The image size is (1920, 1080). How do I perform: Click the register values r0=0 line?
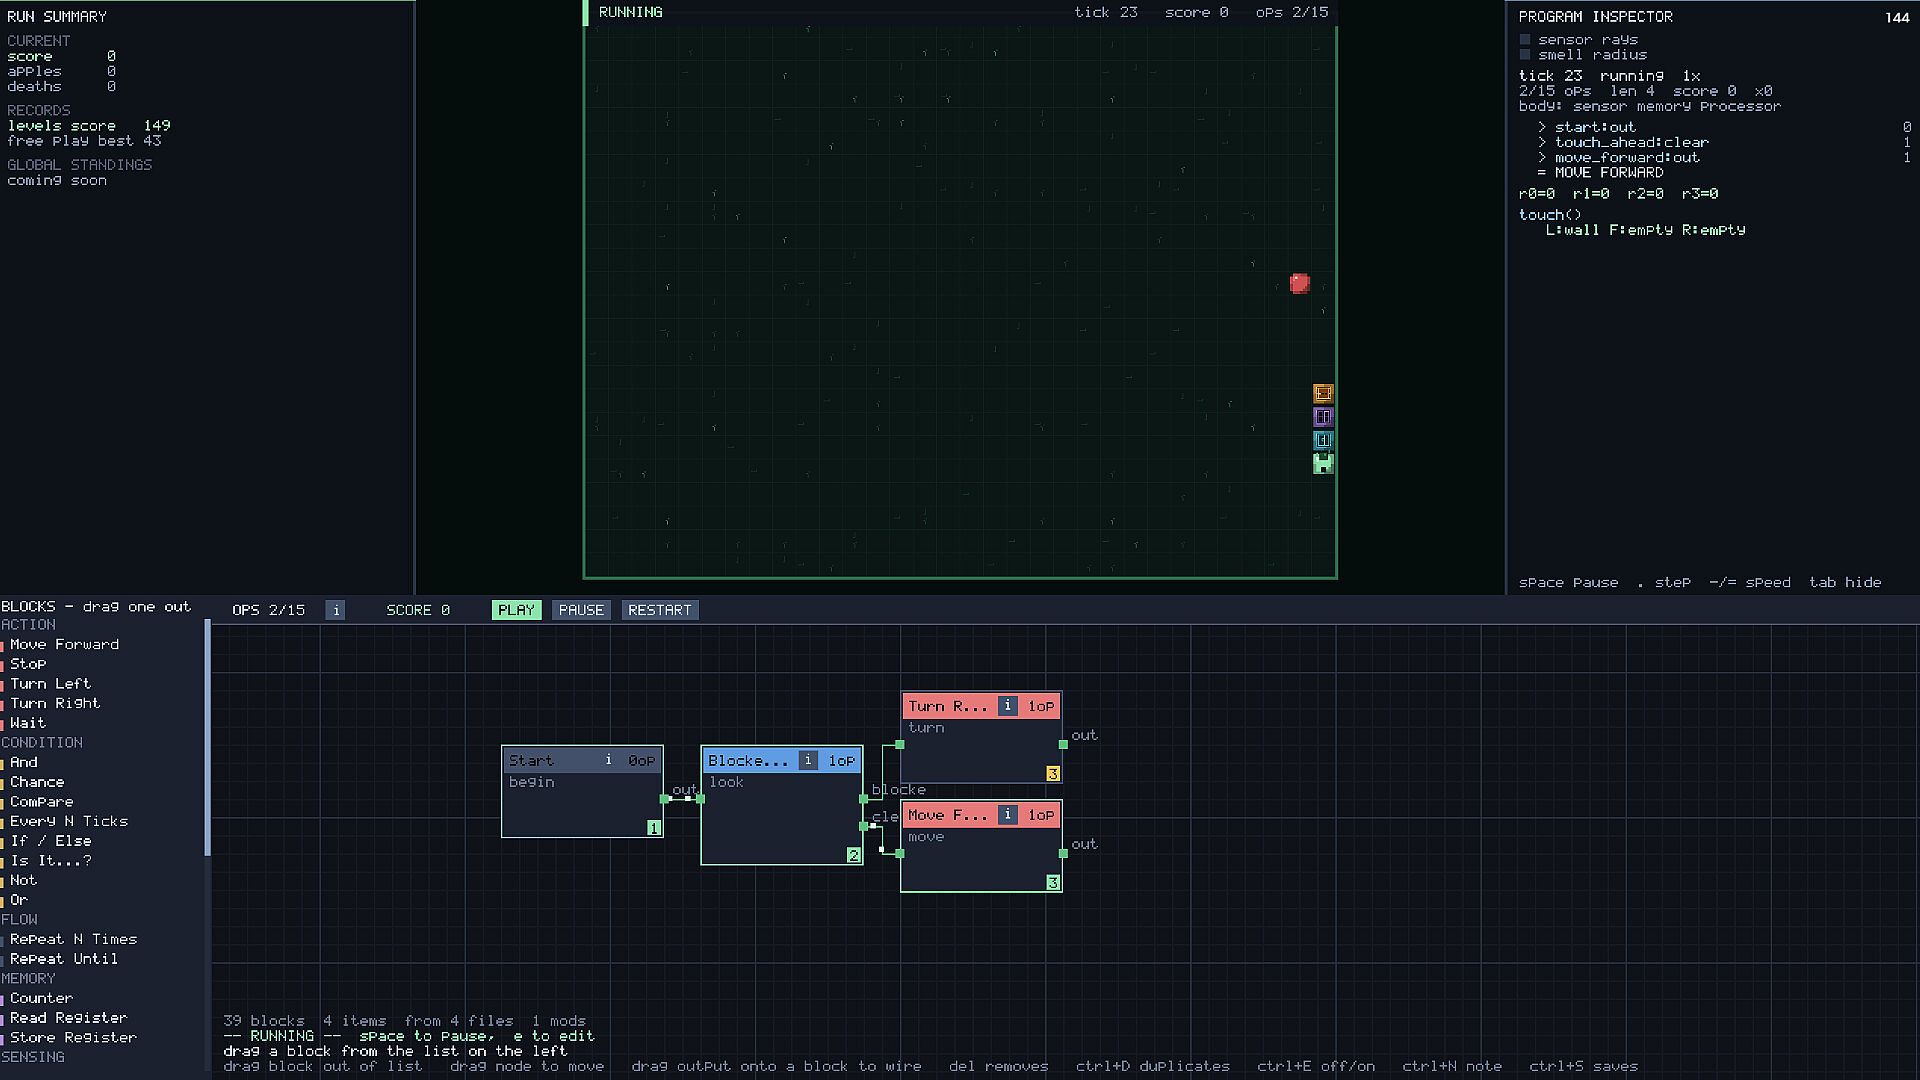pos(1618,194)
